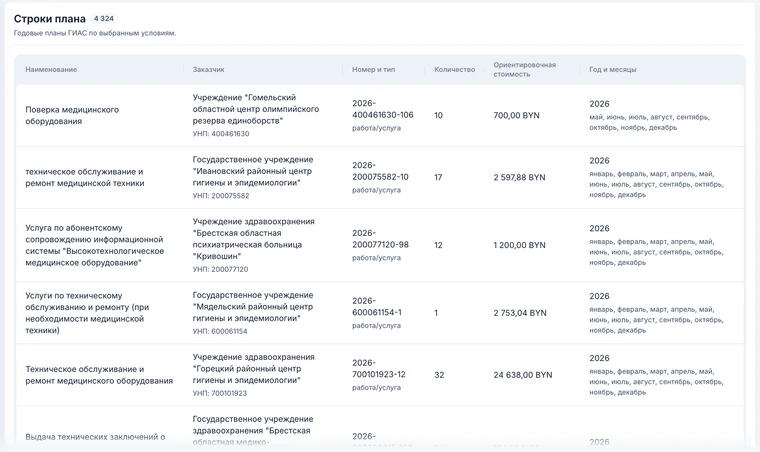Click the 'Год и месяцы' column header
Image resolution: width=760 pixels, height=452 pixels.
(613, 69)
